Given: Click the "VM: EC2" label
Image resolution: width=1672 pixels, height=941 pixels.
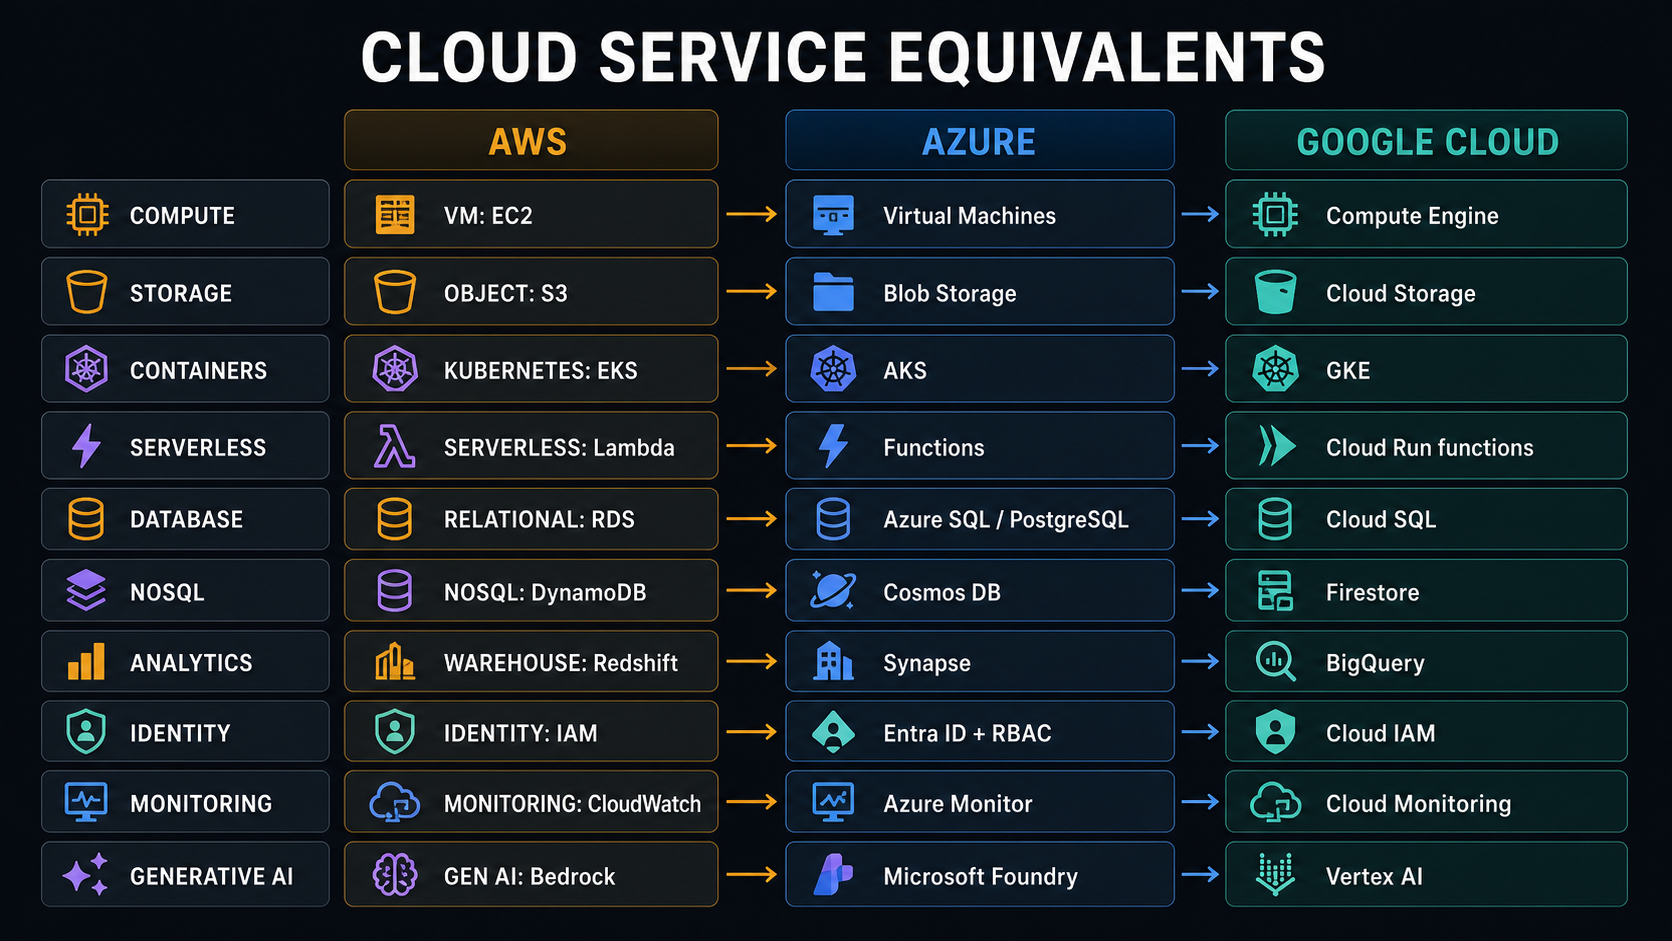Looking at the screenshot, I should coord(488,216).
